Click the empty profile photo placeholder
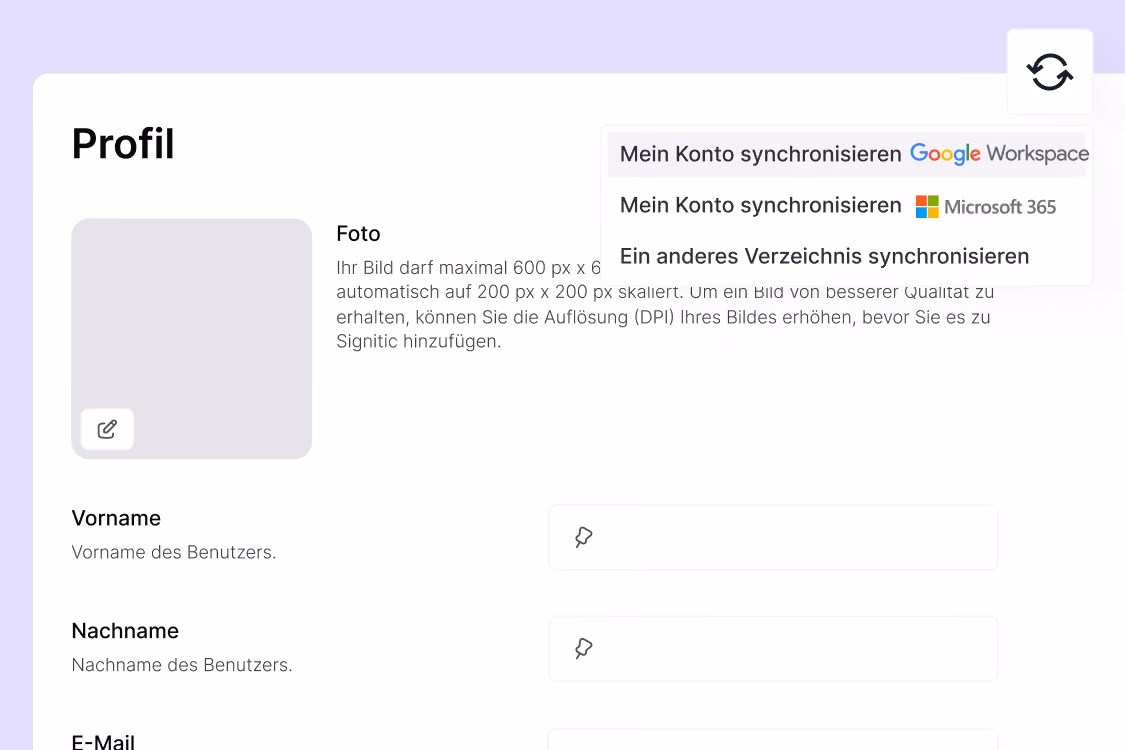Screen dimensions: 1125x750 click(192, 339)
